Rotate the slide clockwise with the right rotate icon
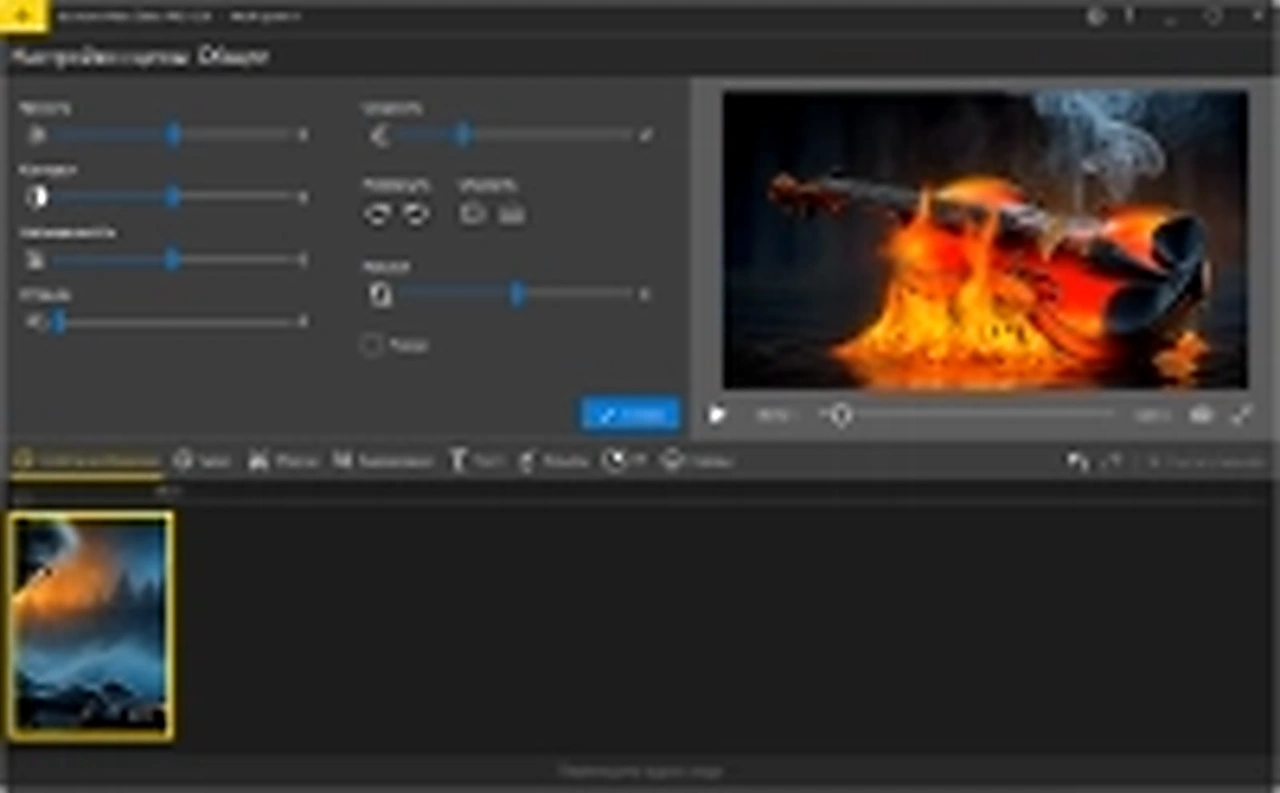Image resolution: width=1280 pixels, height=793 pixels. point(416,214)
